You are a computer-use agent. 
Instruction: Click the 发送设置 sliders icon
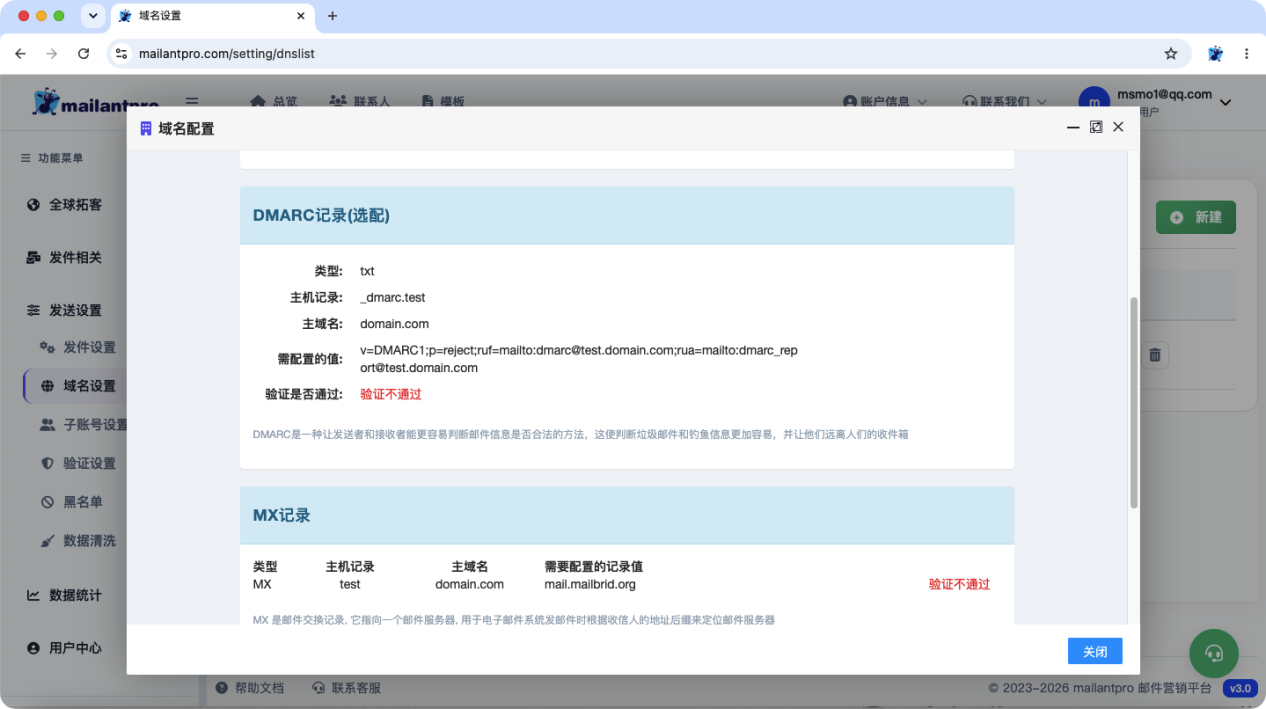[33, 311]
